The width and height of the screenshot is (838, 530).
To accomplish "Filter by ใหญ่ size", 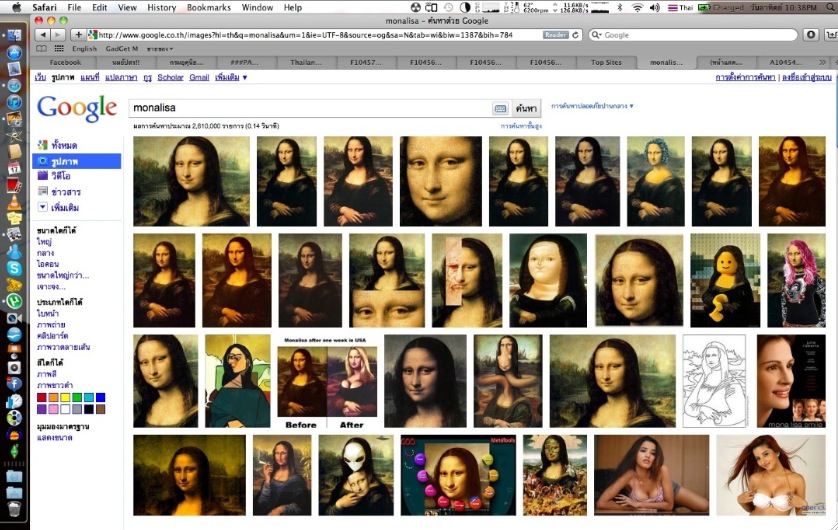I will click(44, 242).
